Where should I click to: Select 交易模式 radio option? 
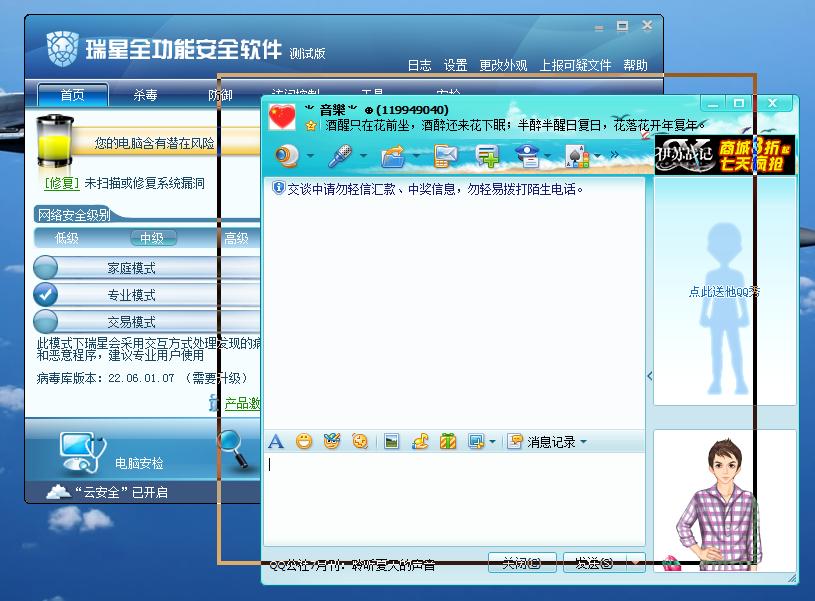(46, 322)
